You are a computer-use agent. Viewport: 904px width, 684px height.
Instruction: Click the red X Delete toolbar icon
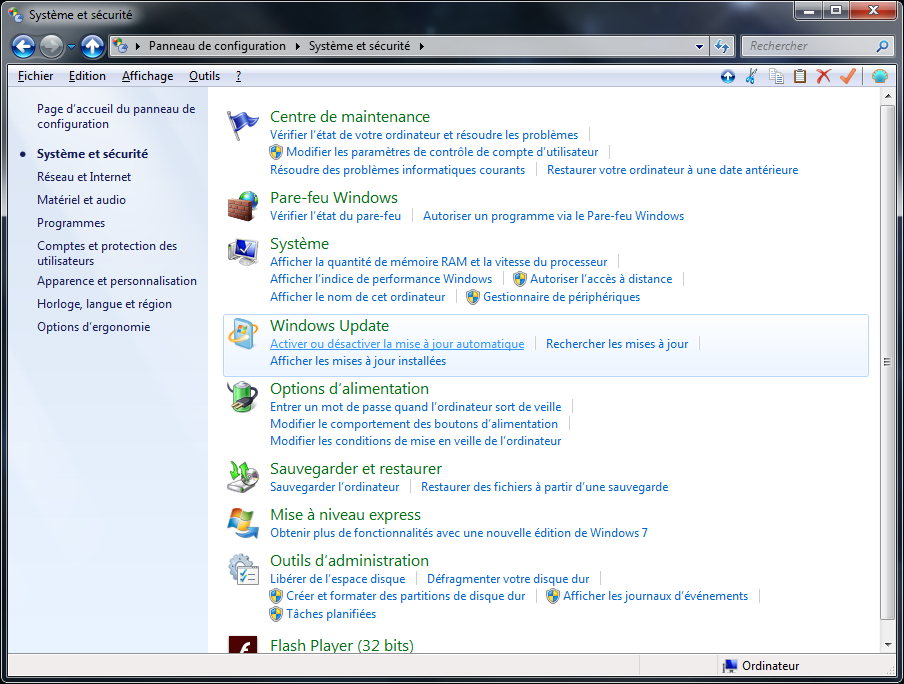[823, 76]
